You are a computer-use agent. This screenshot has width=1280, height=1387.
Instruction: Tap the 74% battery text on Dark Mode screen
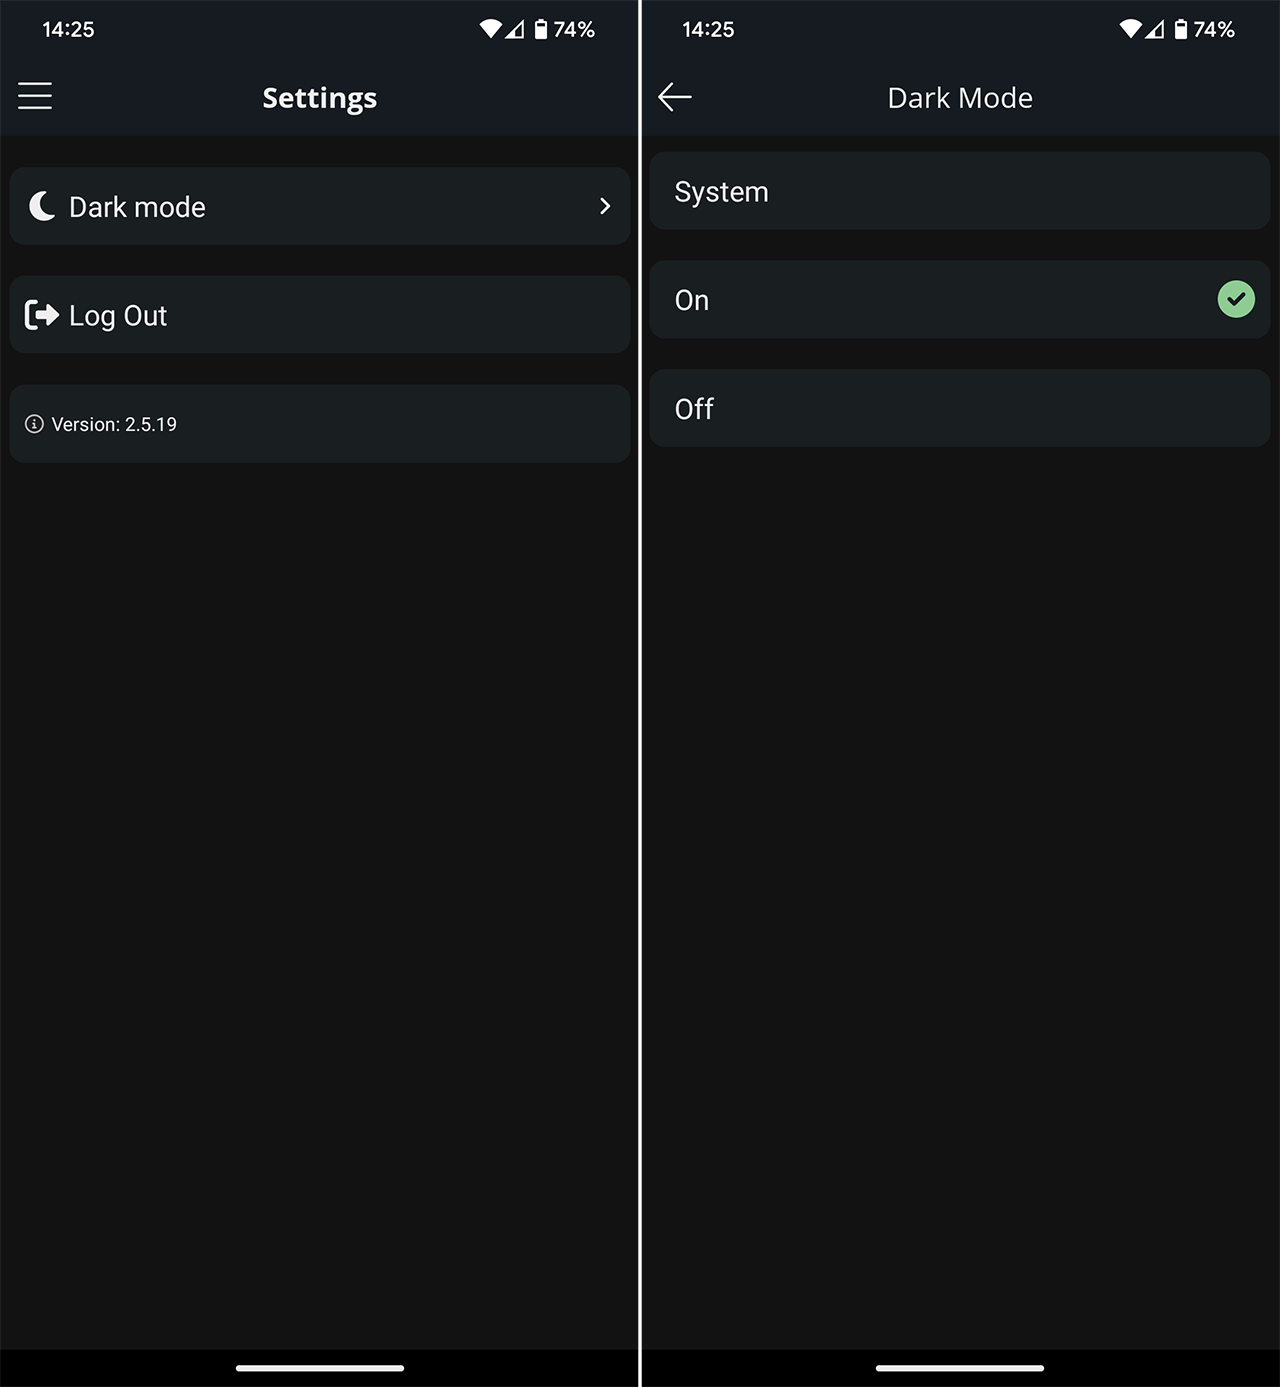point(1214,30)
